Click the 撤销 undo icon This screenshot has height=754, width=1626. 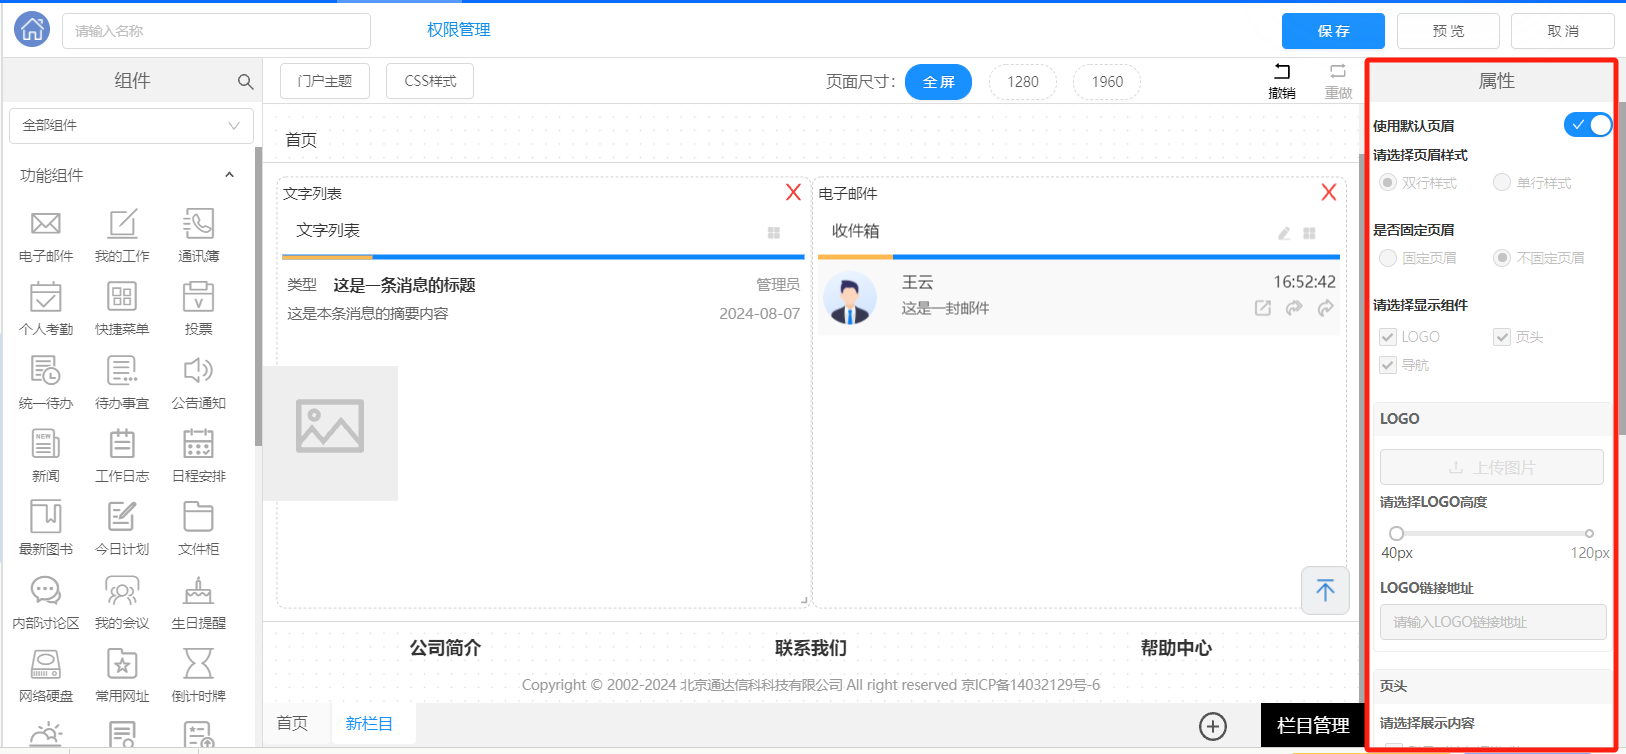point(1282,72)
